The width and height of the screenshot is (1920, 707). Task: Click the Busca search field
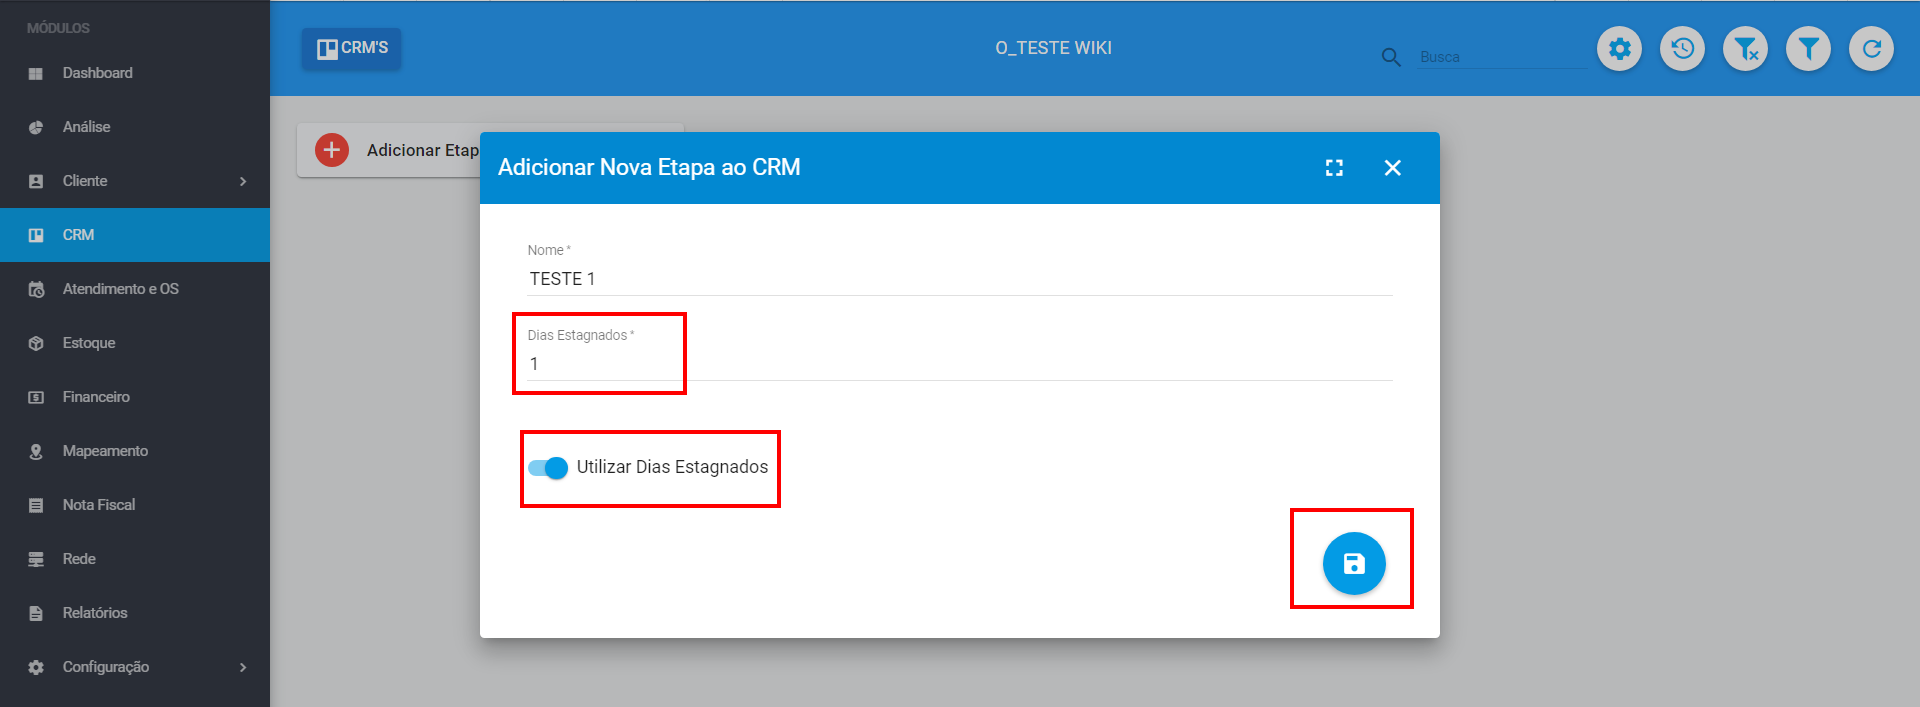coord(1504,57)
